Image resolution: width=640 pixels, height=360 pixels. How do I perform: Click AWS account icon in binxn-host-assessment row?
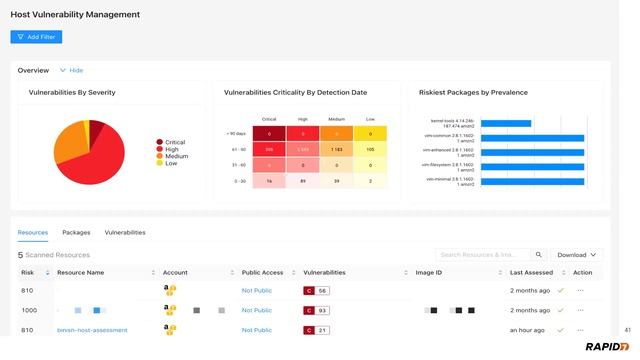[x=170, y=329]
